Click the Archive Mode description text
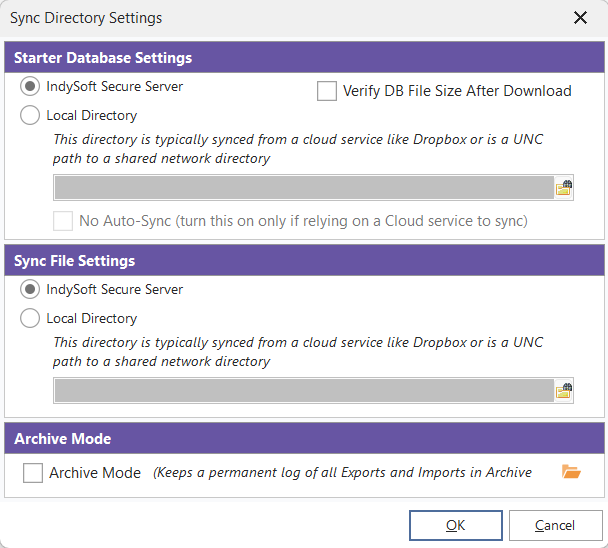 [x=342, y=472]
